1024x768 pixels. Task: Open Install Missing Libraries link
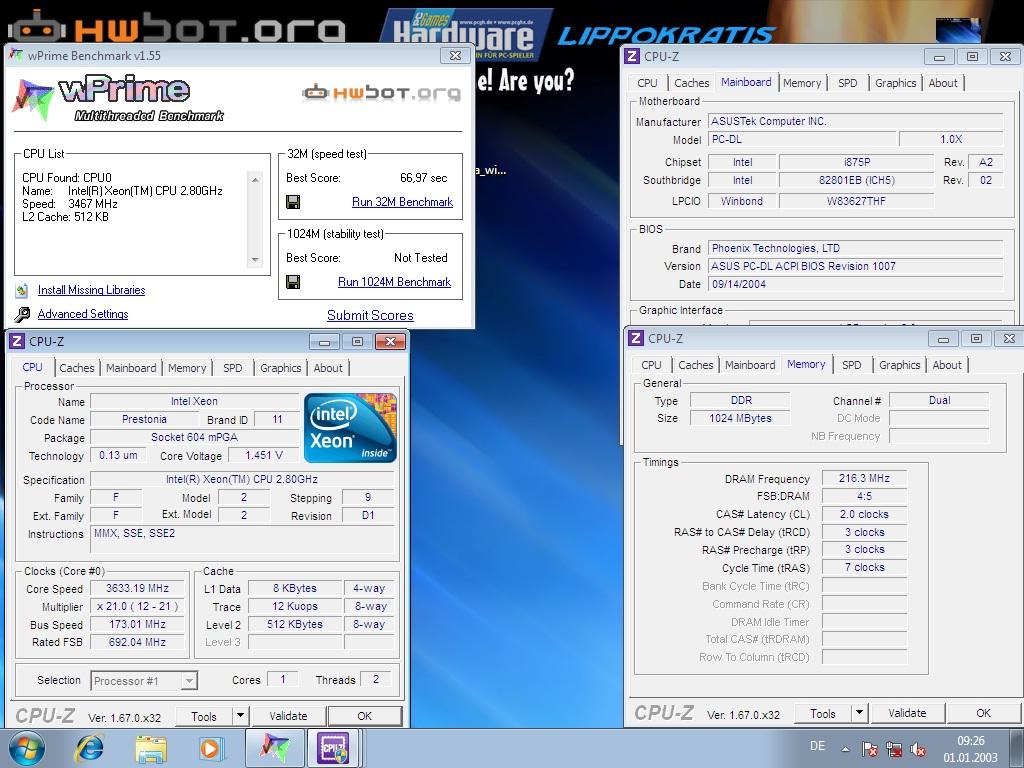click(x=91, y=290)
